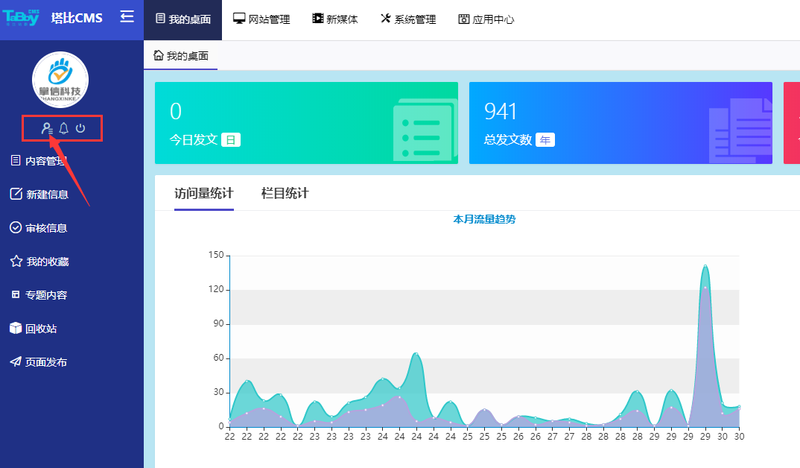Switch to 访问量统计 tab
The height and width of the screenshot is (468, 800).
tap(204, 193)
